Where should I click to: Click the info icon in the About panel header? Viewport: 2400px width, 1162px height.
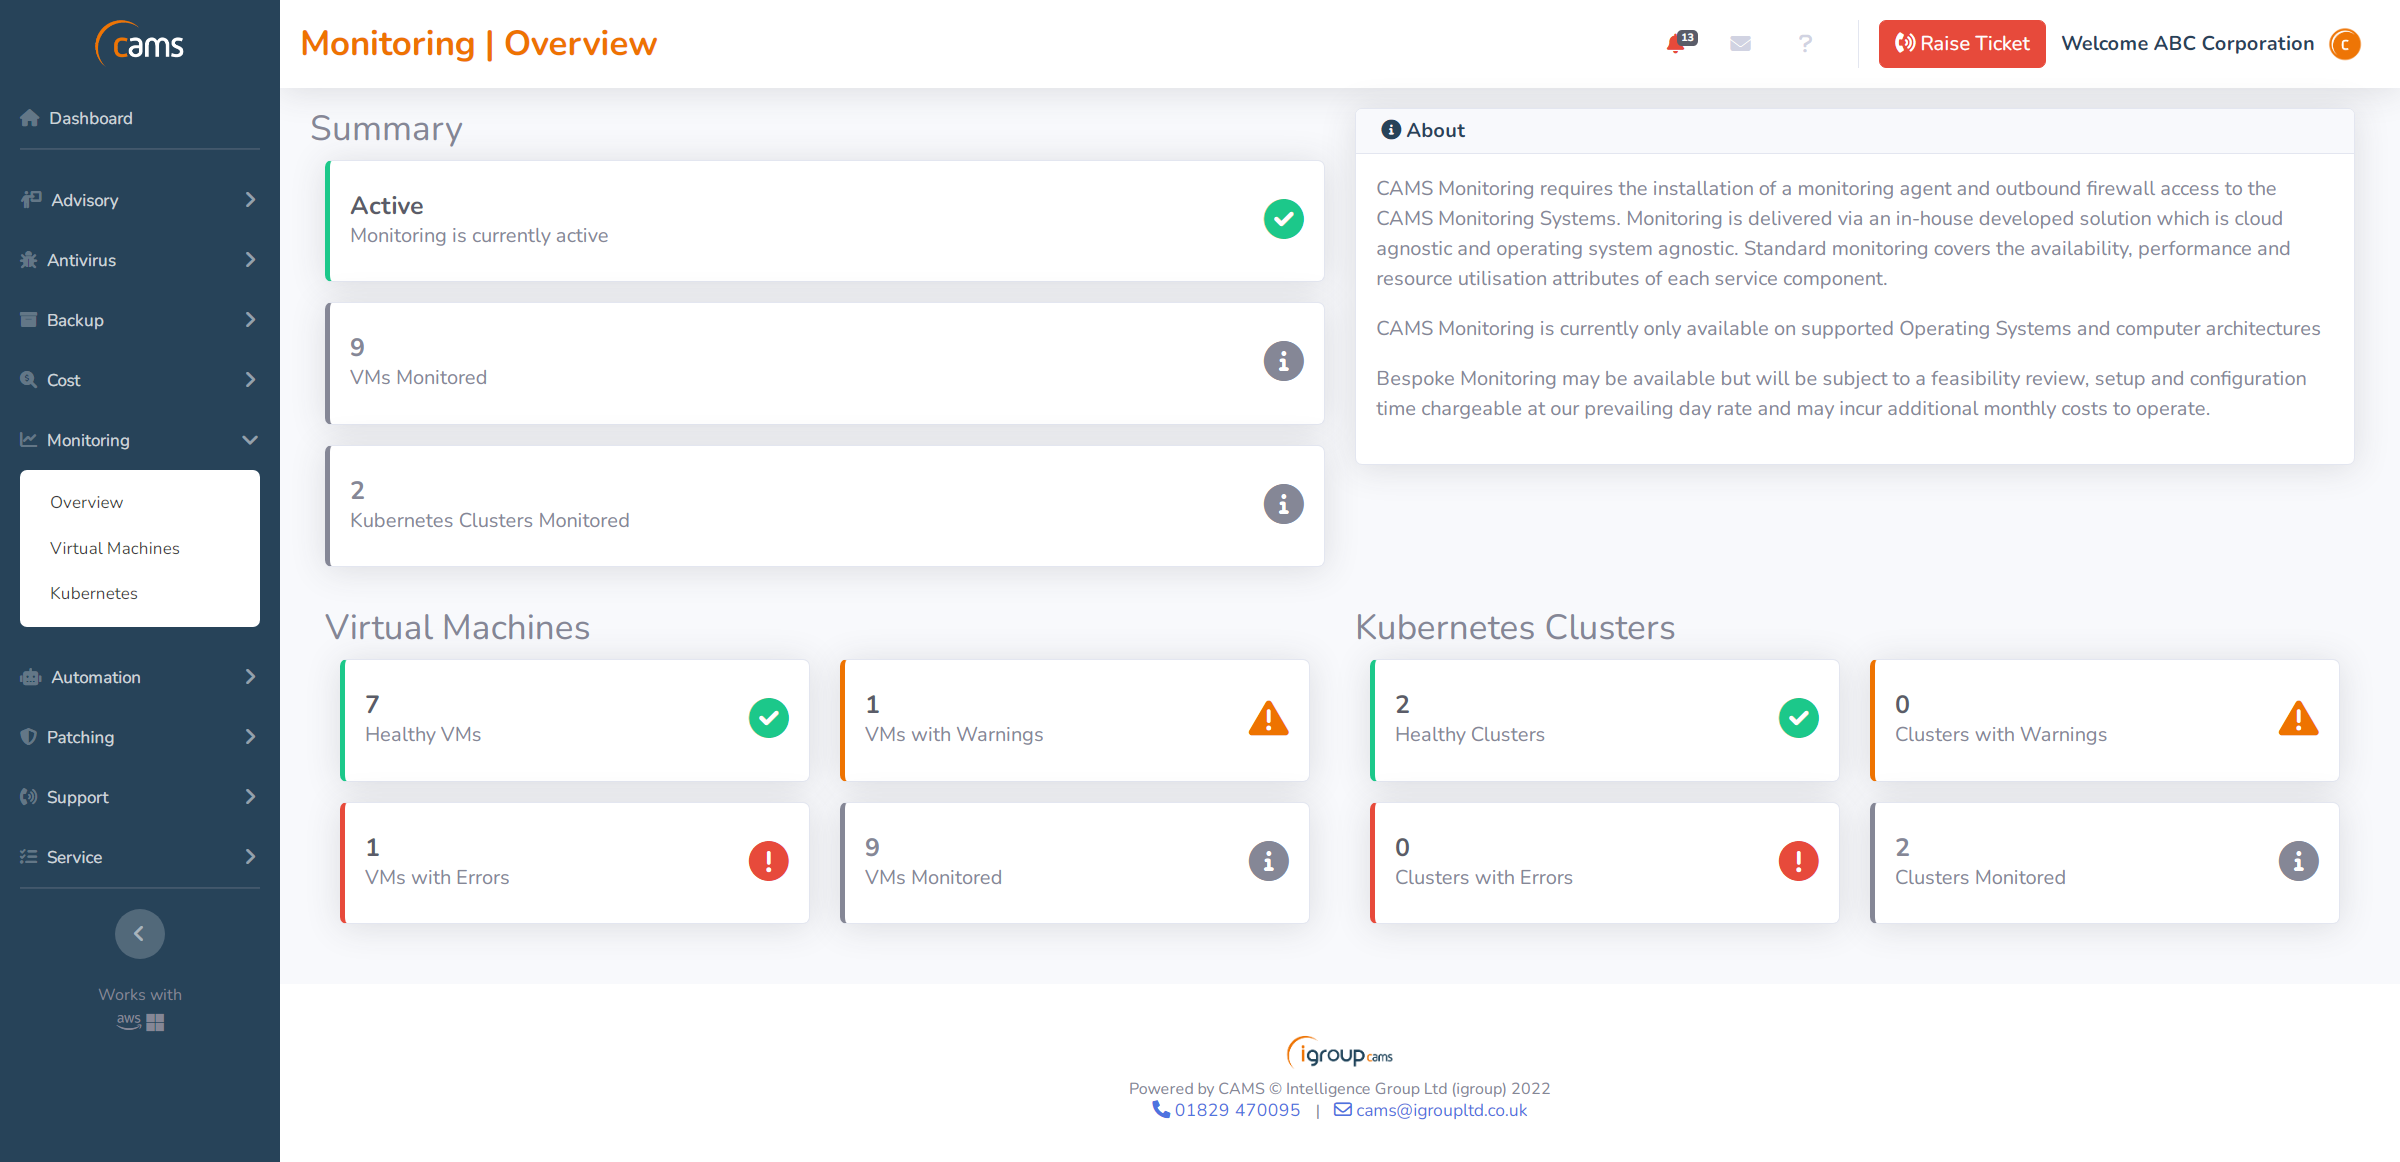(1390, 130)
